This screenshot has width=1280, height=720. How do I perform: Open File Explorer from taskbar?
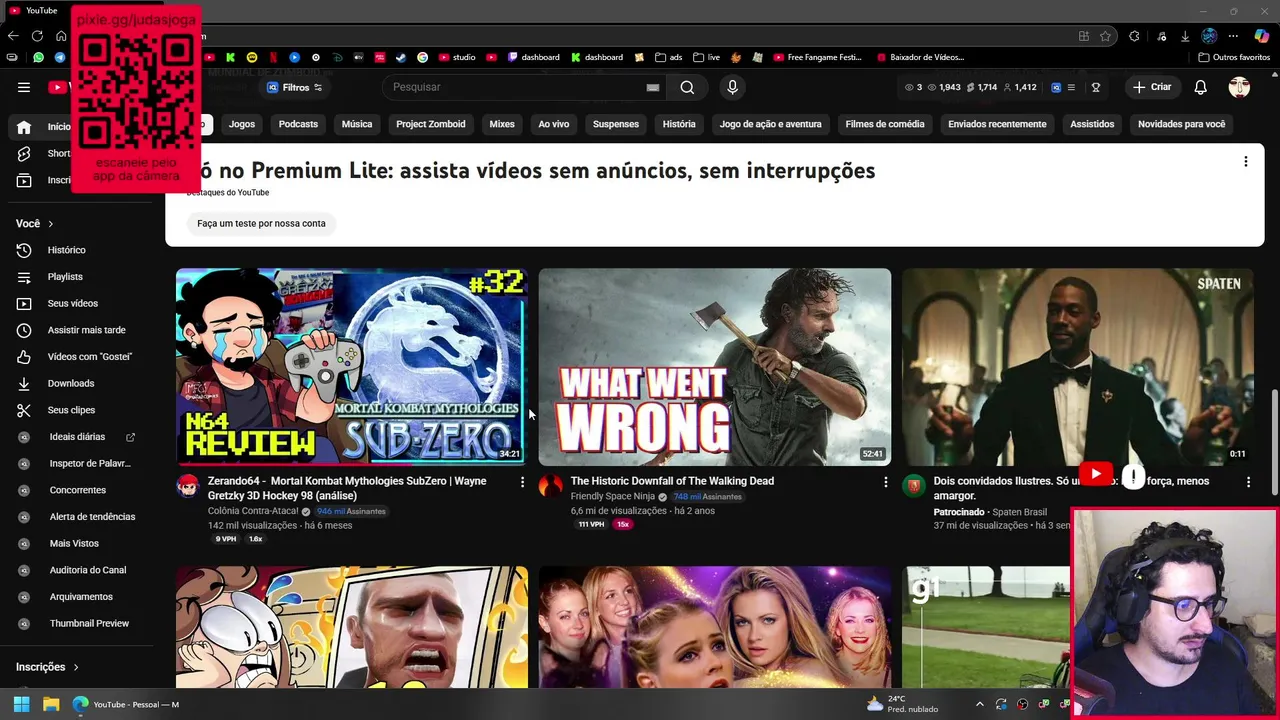pyautogui.click(x=51, y=705)
